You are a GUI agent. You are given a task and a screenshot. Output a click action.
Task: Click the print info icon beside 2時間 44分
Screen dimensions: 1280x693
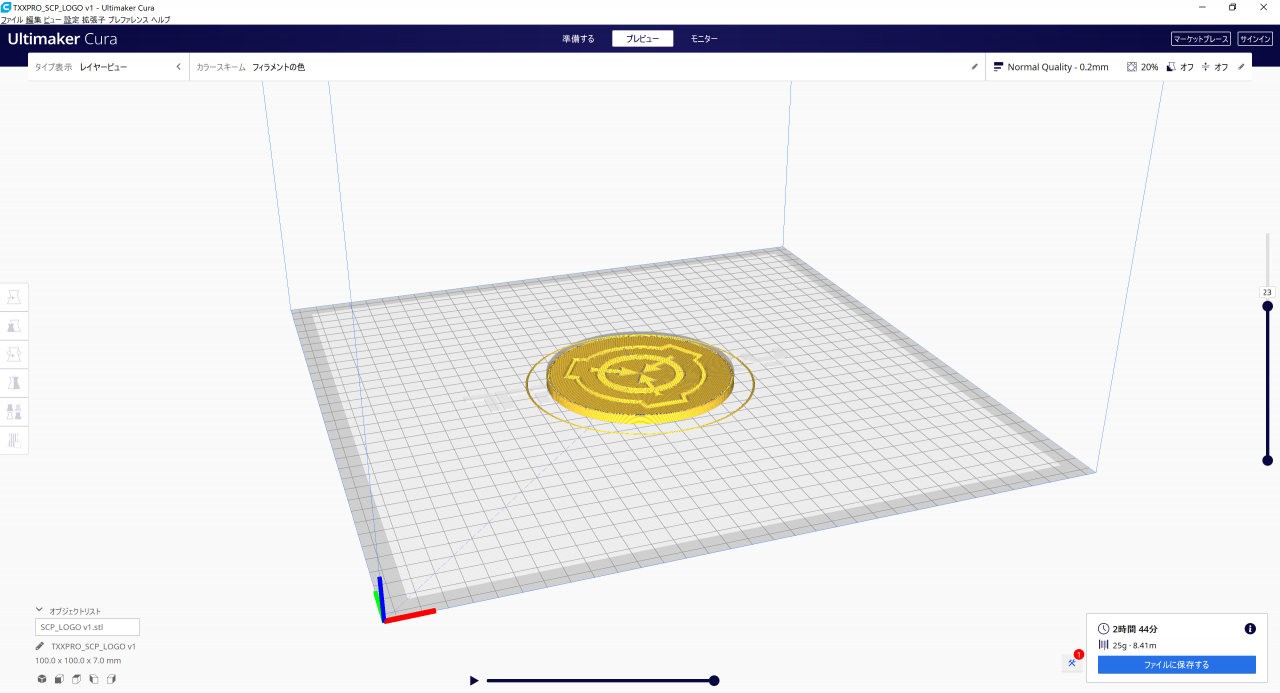click(1250, 629)
